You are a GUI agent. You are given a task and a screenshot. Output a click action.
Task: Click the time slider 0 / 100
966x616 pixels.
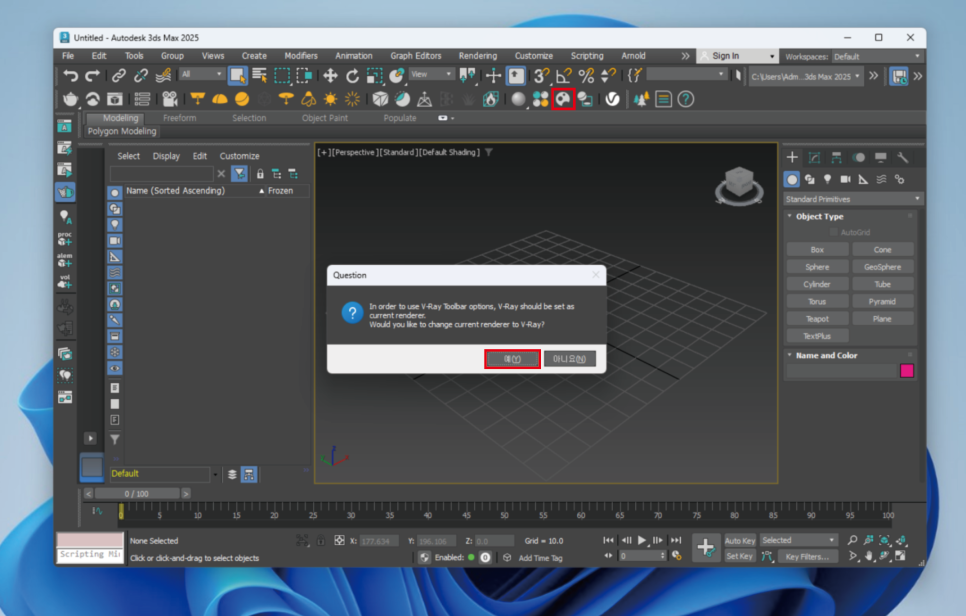[137, 493]
